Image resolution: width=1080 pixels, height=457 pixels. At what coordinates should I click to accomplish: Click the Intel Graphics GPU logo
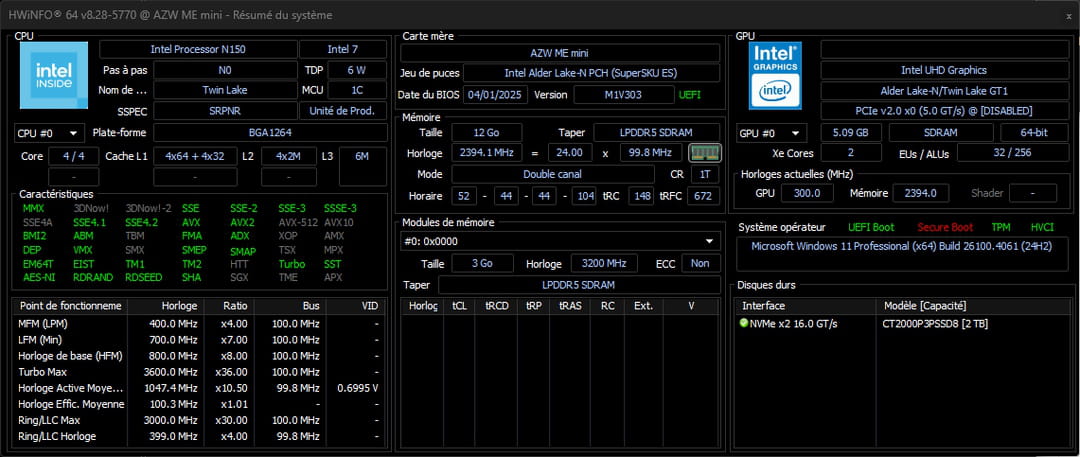(x=775, y=75)
